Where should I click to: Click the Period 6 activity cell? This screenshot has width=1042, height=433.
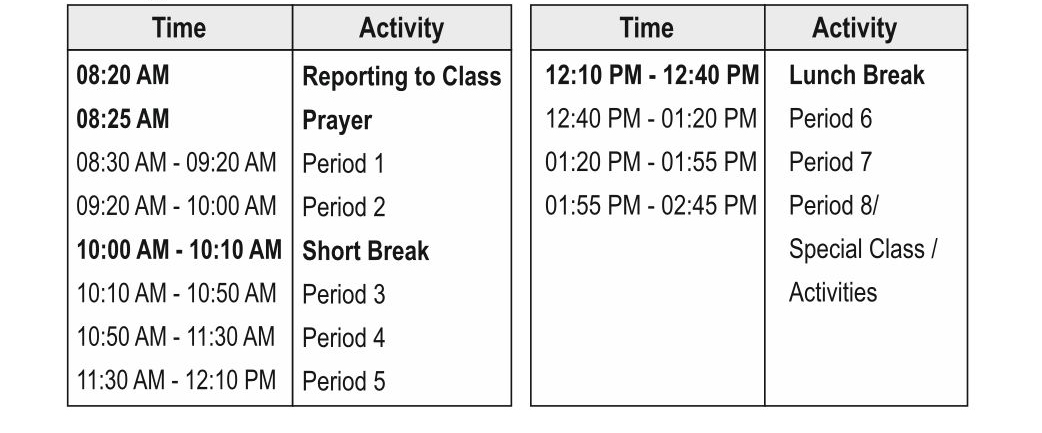tap(830, 119)
